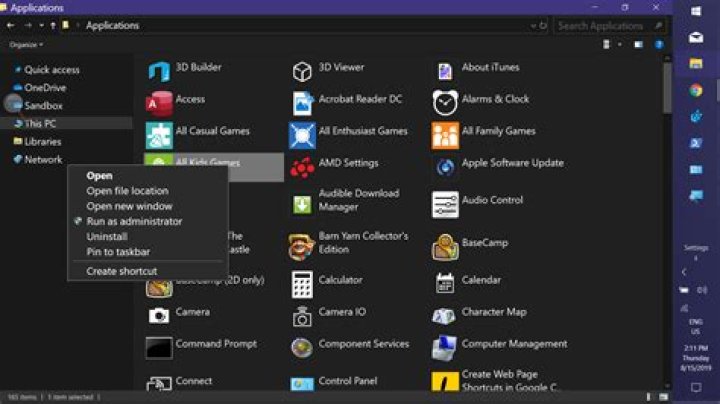The image size is (720, 404).
Task: Open the Mail taskbar icon
Action: 696,37
